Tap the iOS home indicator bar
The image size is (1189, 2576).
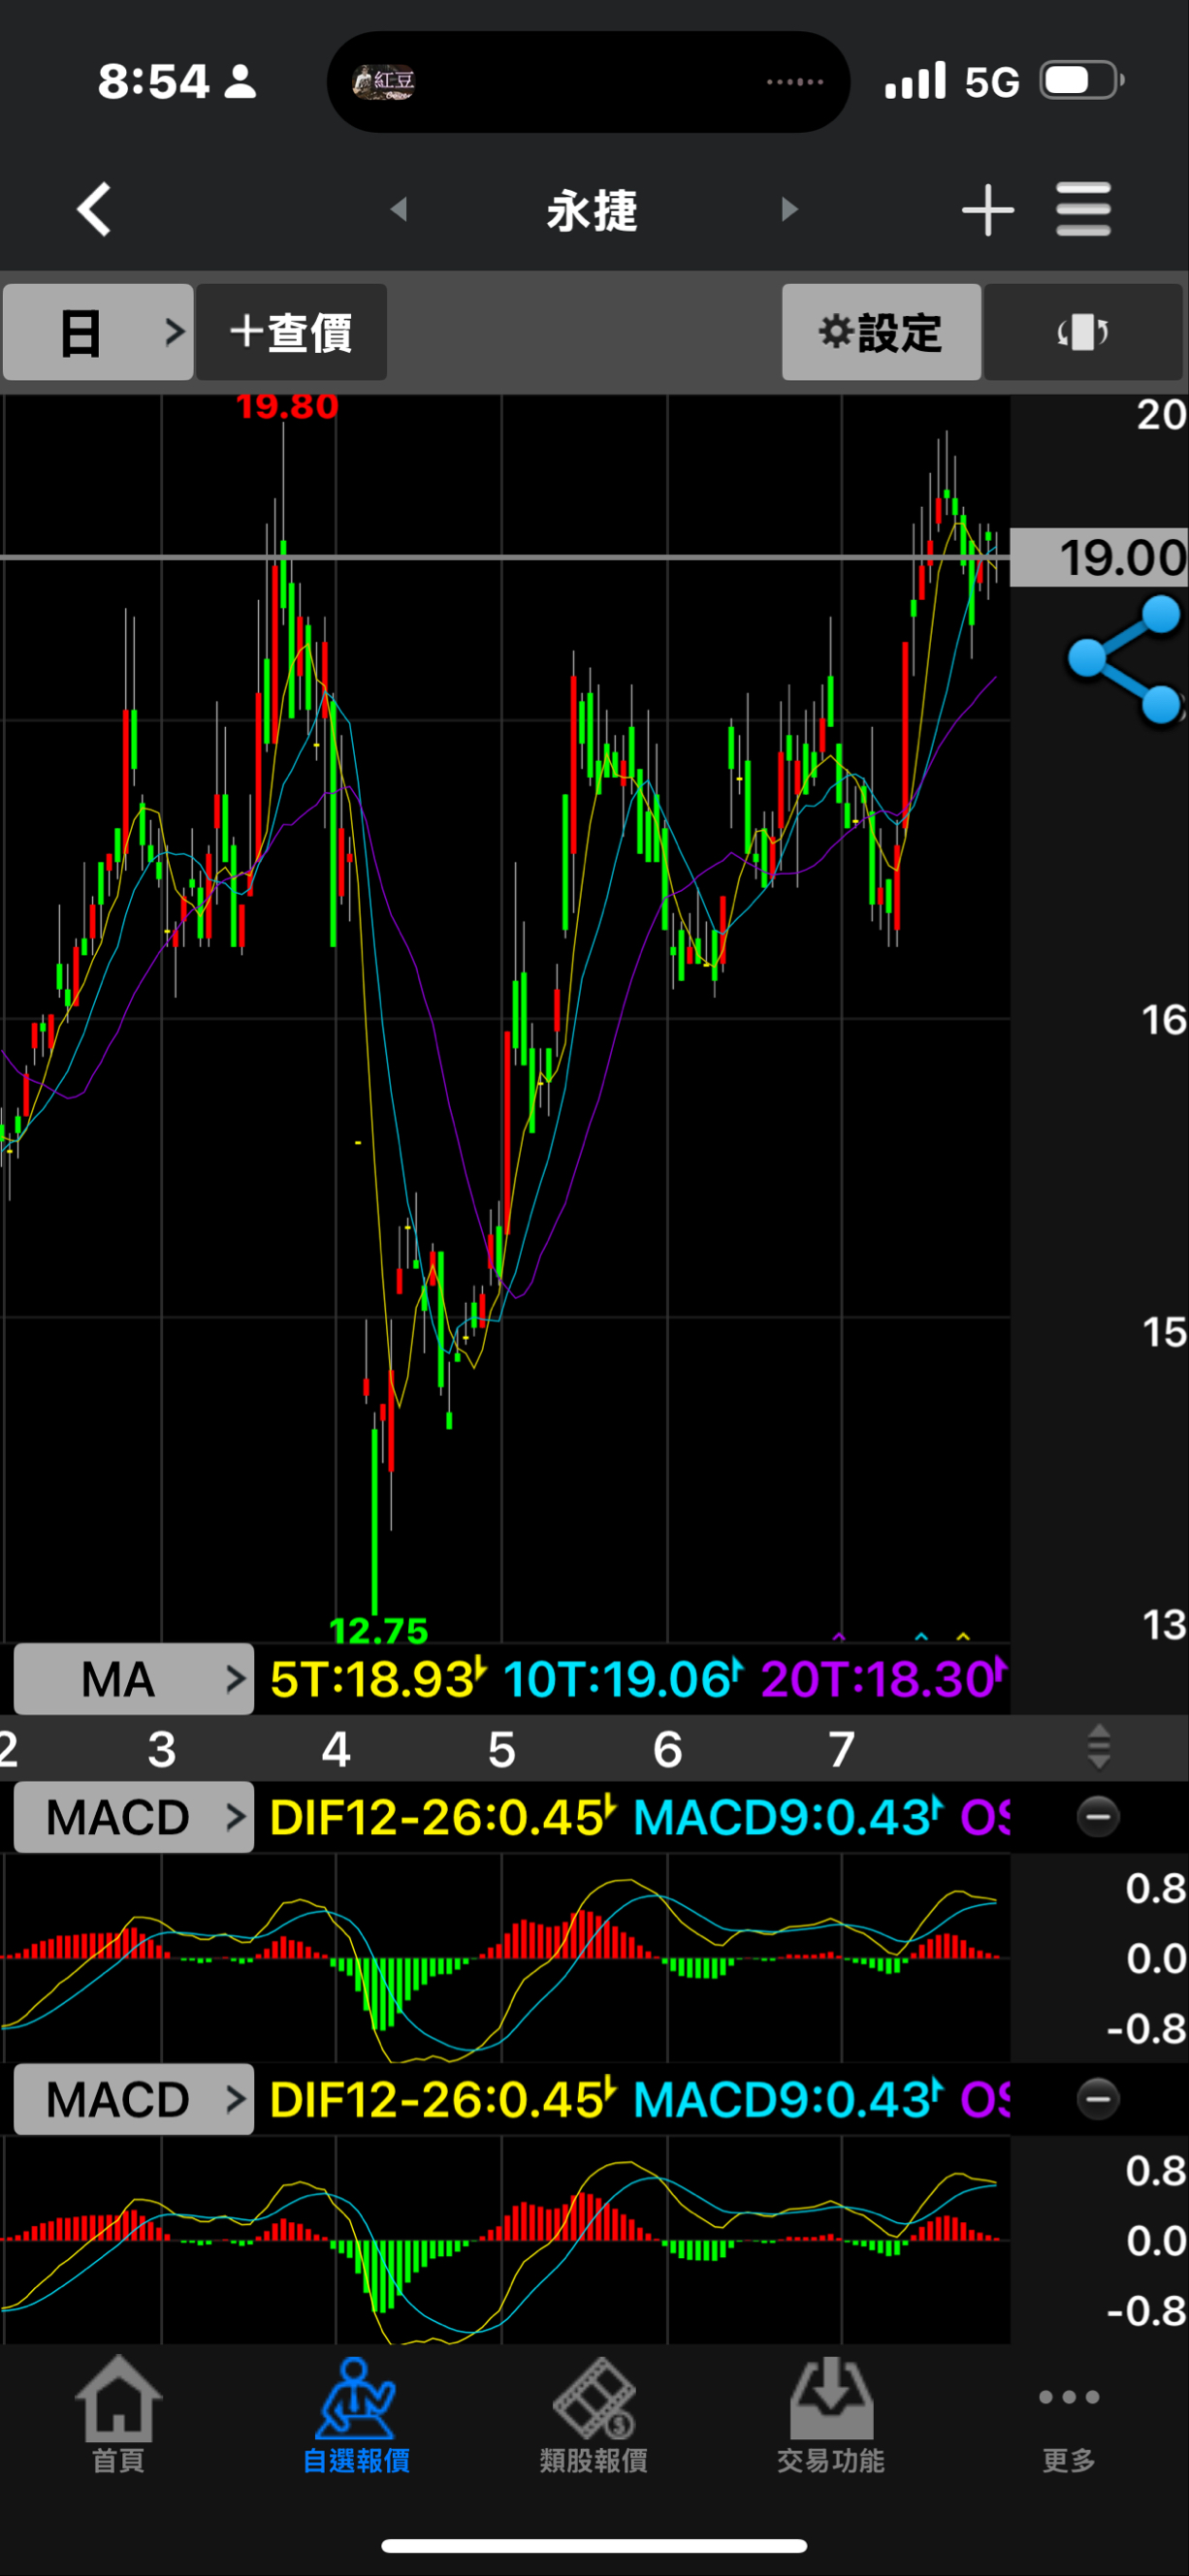(594, 2545)
